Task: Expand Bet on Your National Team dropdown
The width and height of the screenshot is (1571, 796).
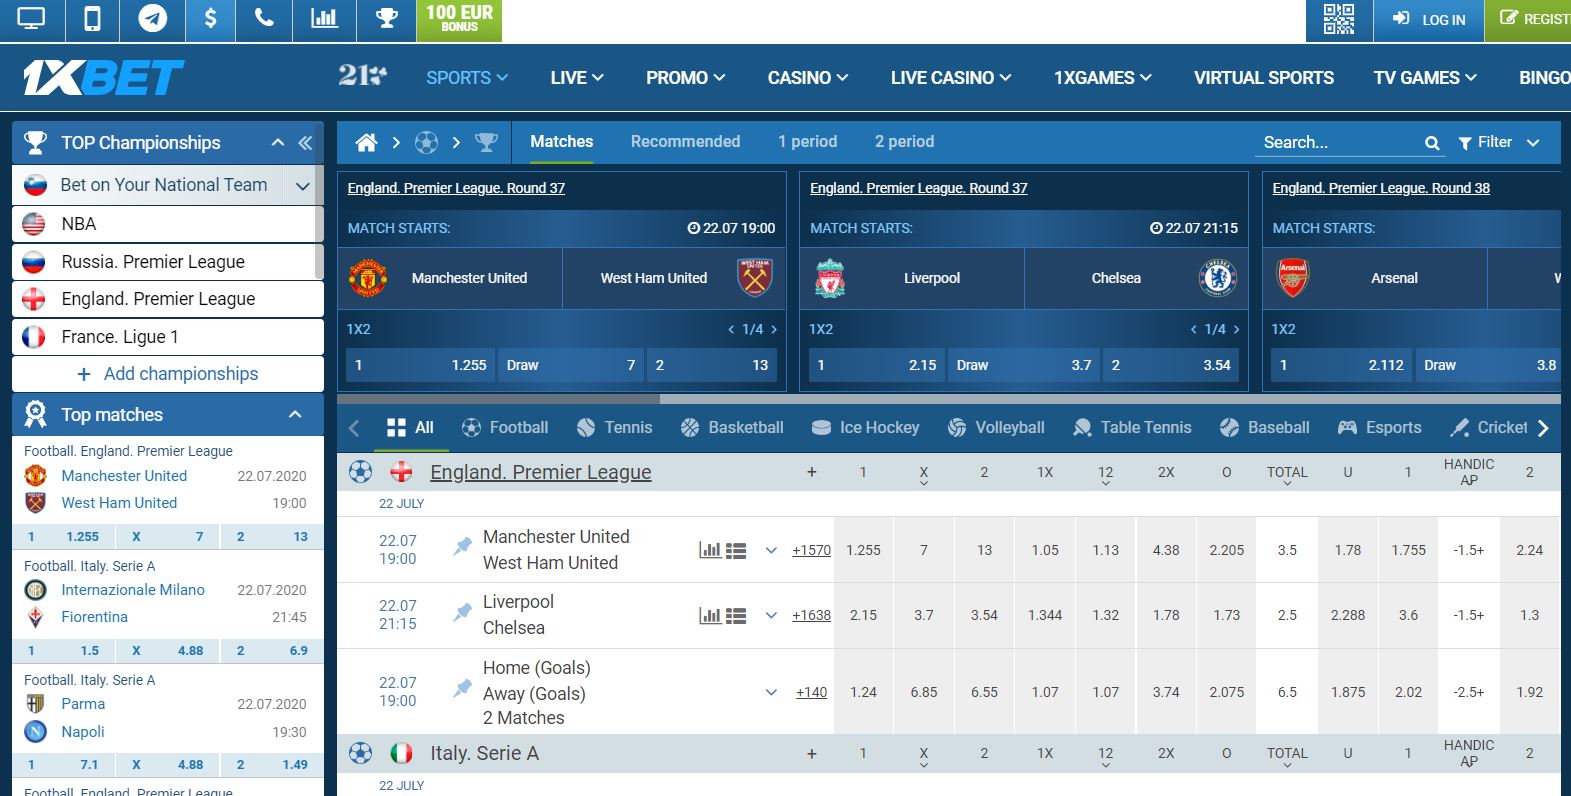Action: (x=302, y=185)
